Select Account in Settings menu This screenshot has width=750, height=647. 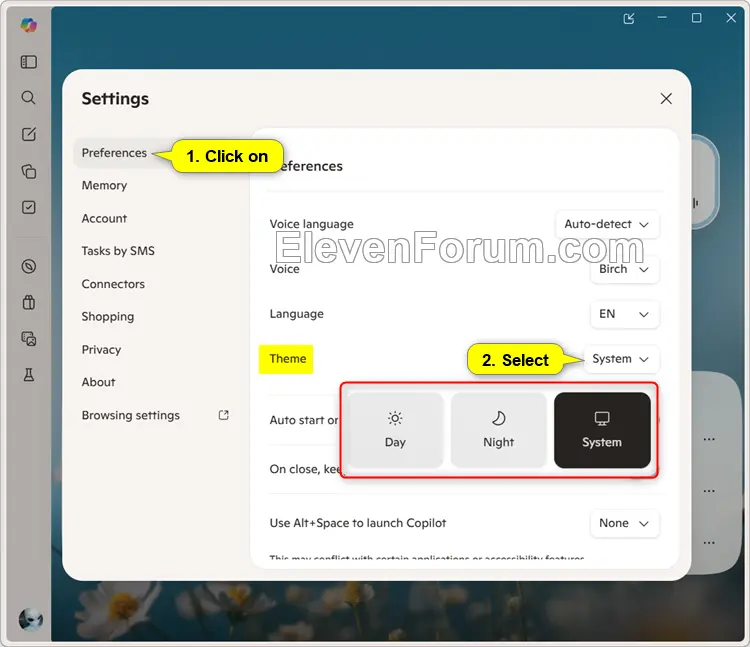(x=104, y=218)
